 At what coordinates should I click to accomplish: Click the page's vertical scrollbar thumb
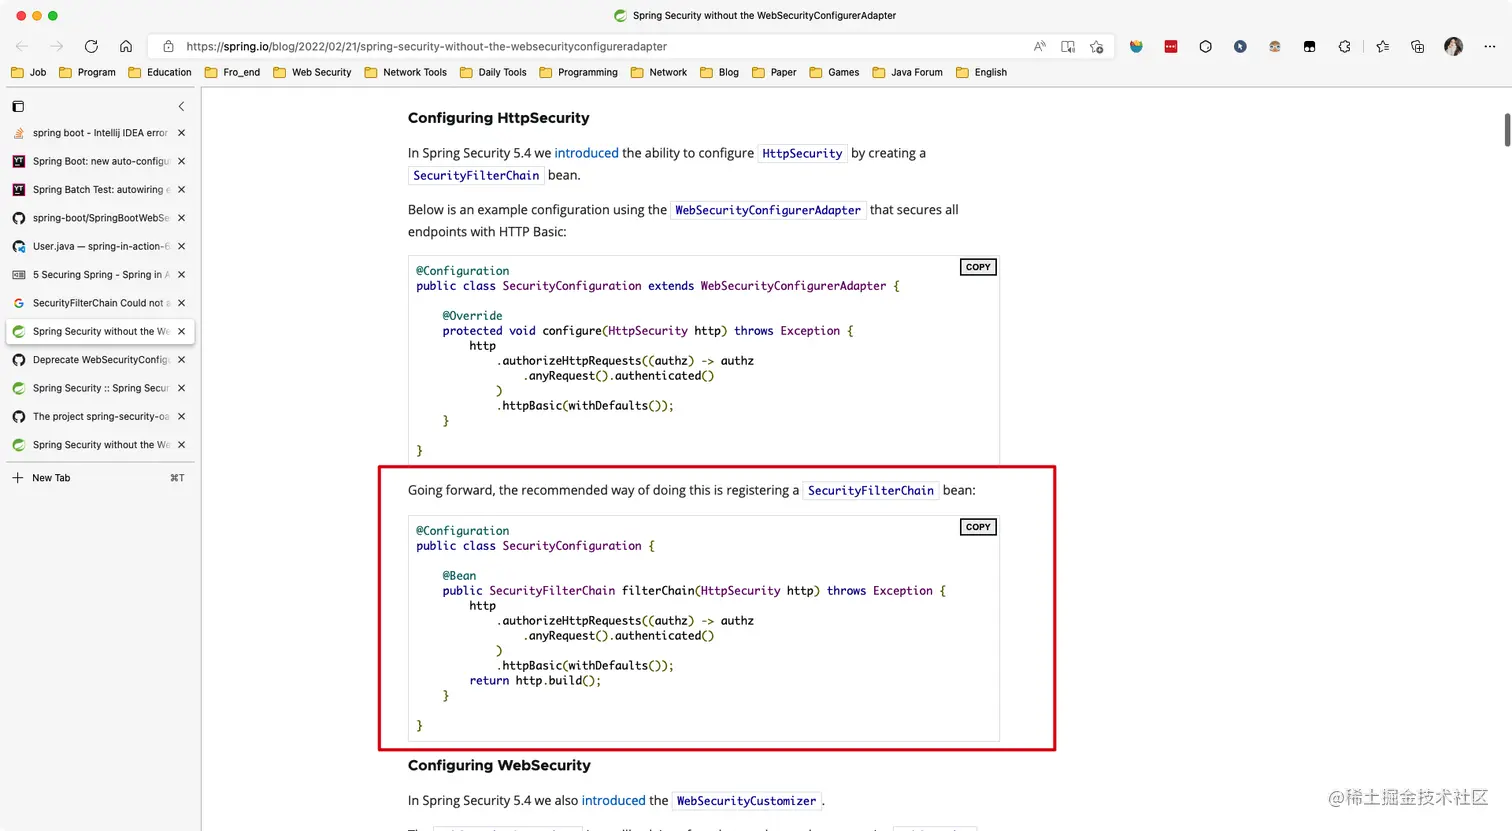(1507, 130)
